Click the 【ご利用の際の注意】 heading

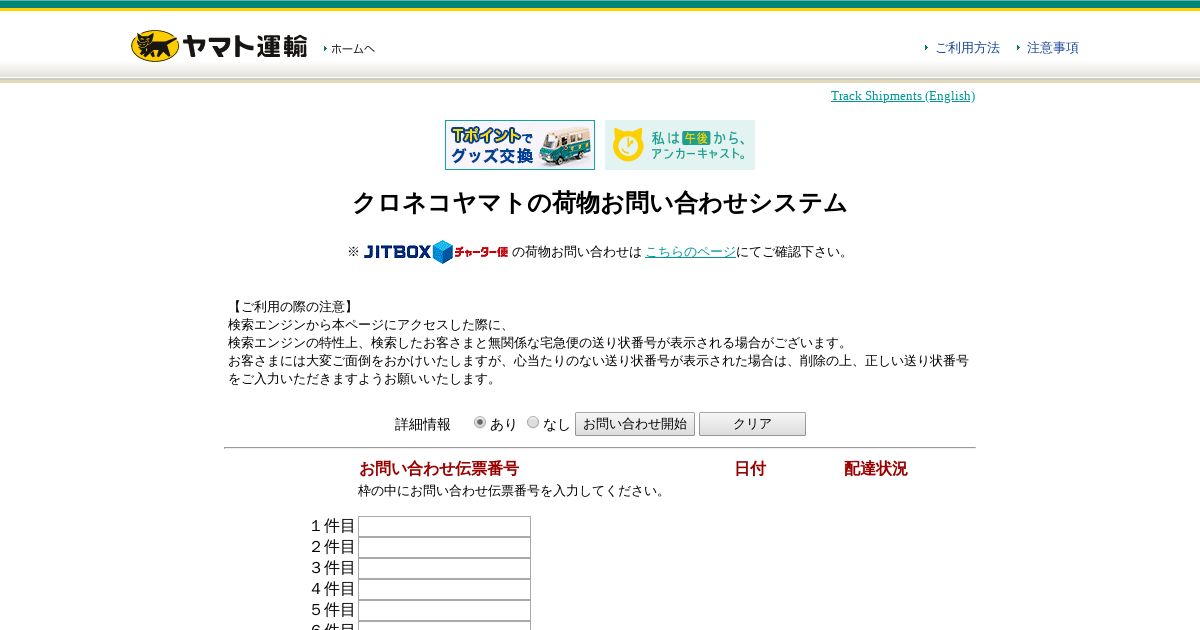(x=292, y=307)
